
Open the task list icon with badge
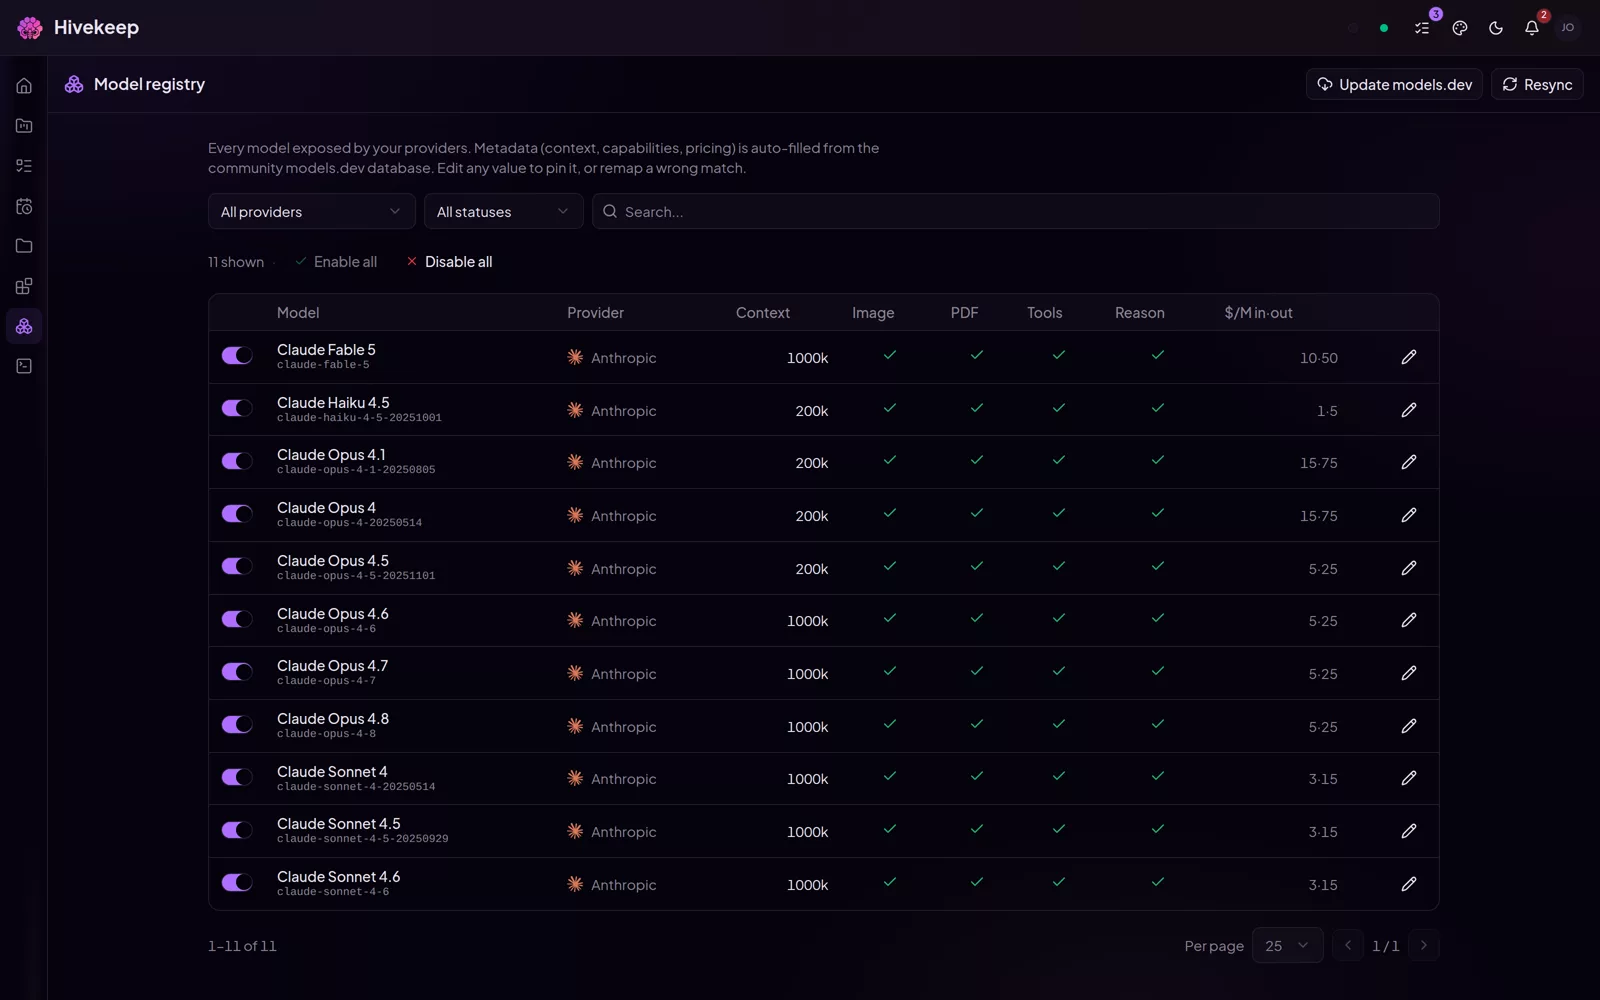coord(1422,28)
